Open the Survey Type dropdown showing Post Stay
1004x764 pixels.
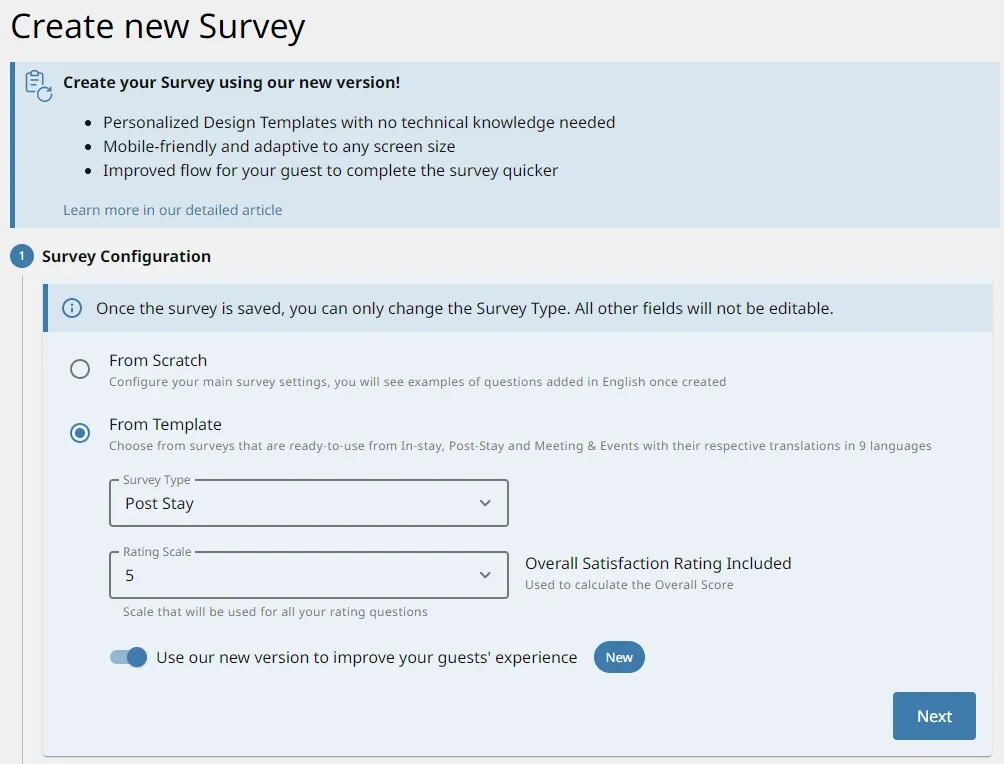309,503
